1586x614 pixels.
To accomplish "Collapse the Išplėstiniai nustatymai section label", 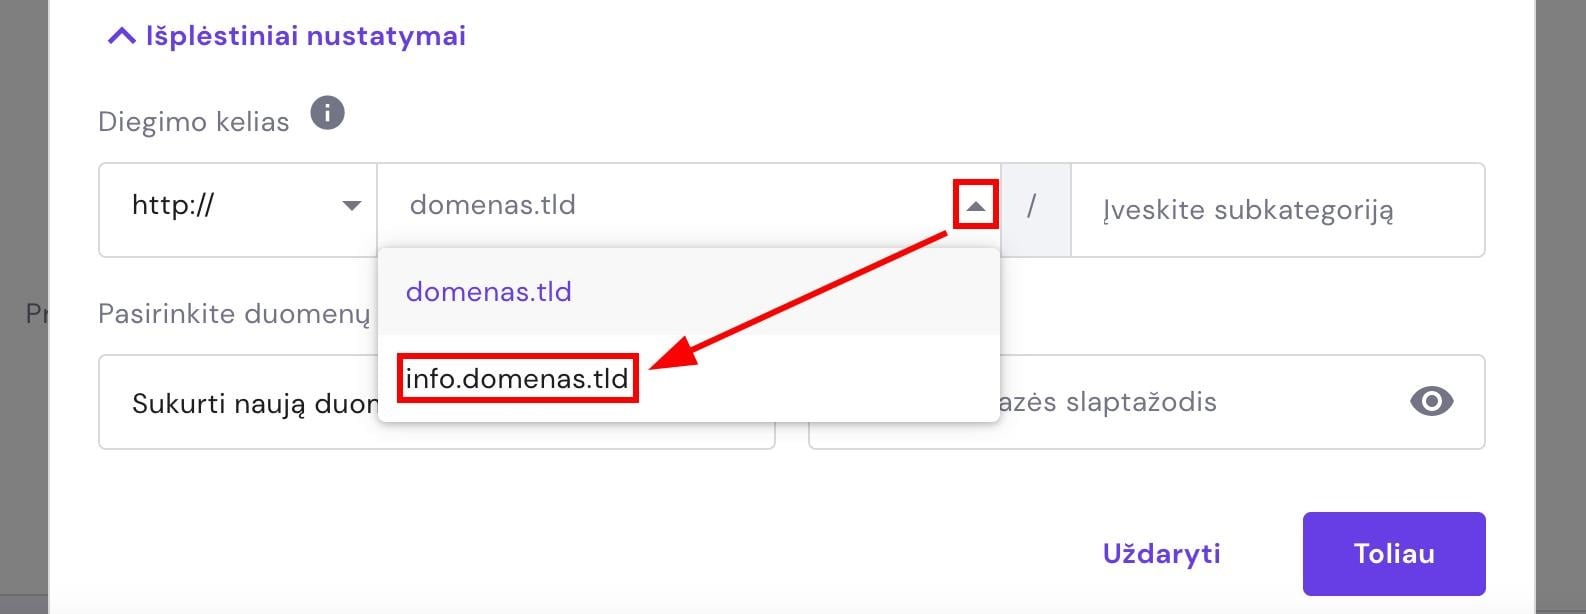I will point(305,36).
